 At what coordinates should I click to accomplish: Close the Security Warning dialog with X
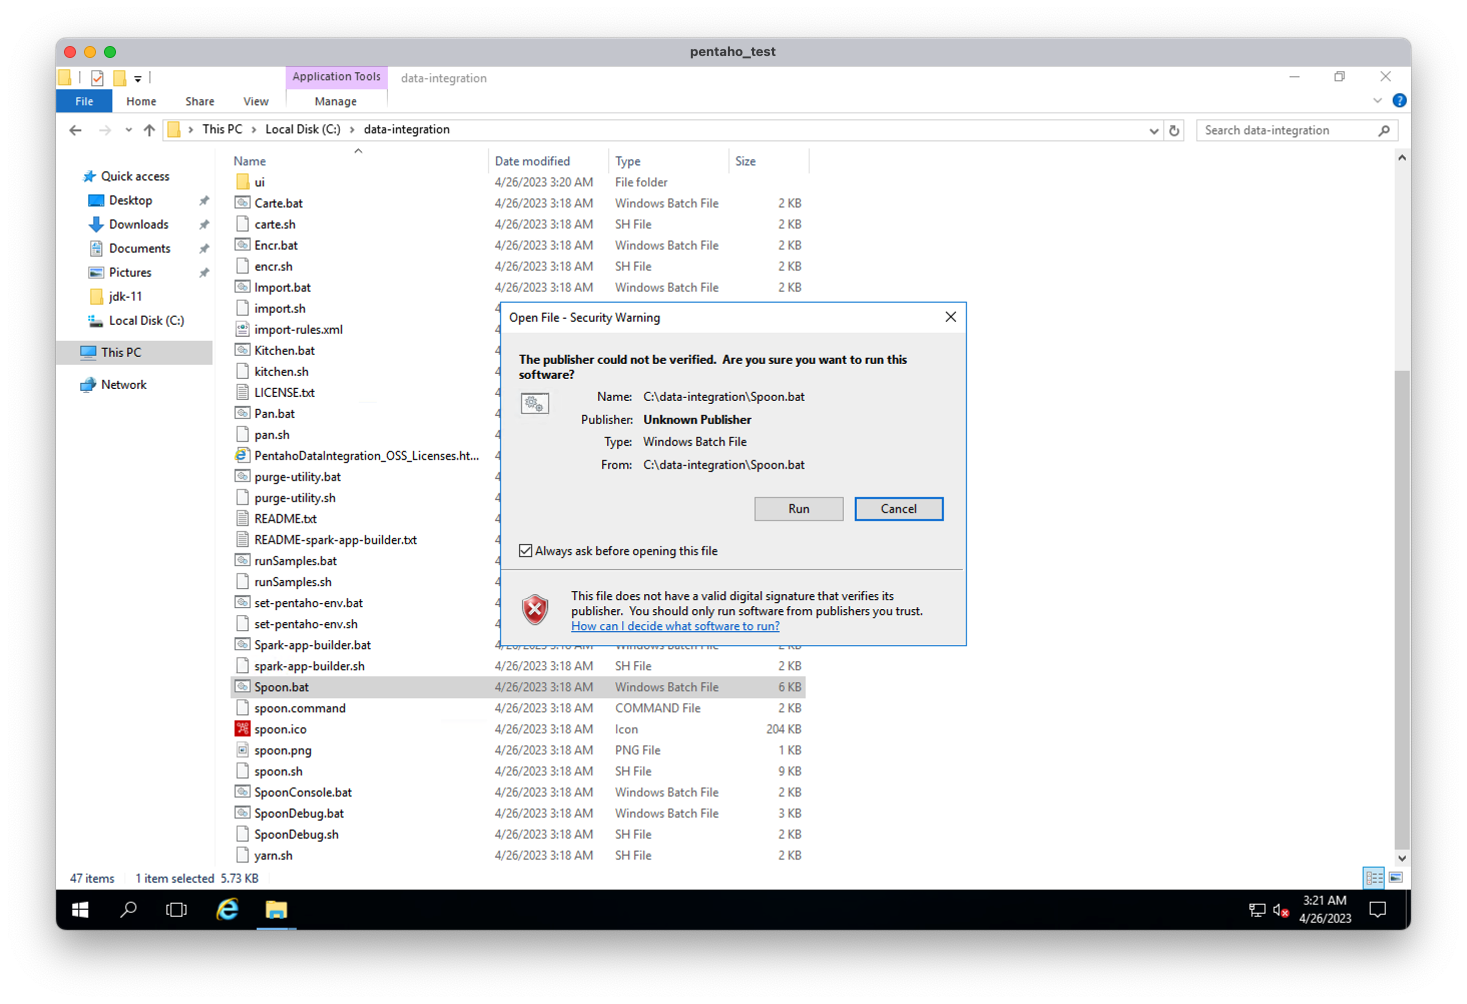(x=950, y=317)
